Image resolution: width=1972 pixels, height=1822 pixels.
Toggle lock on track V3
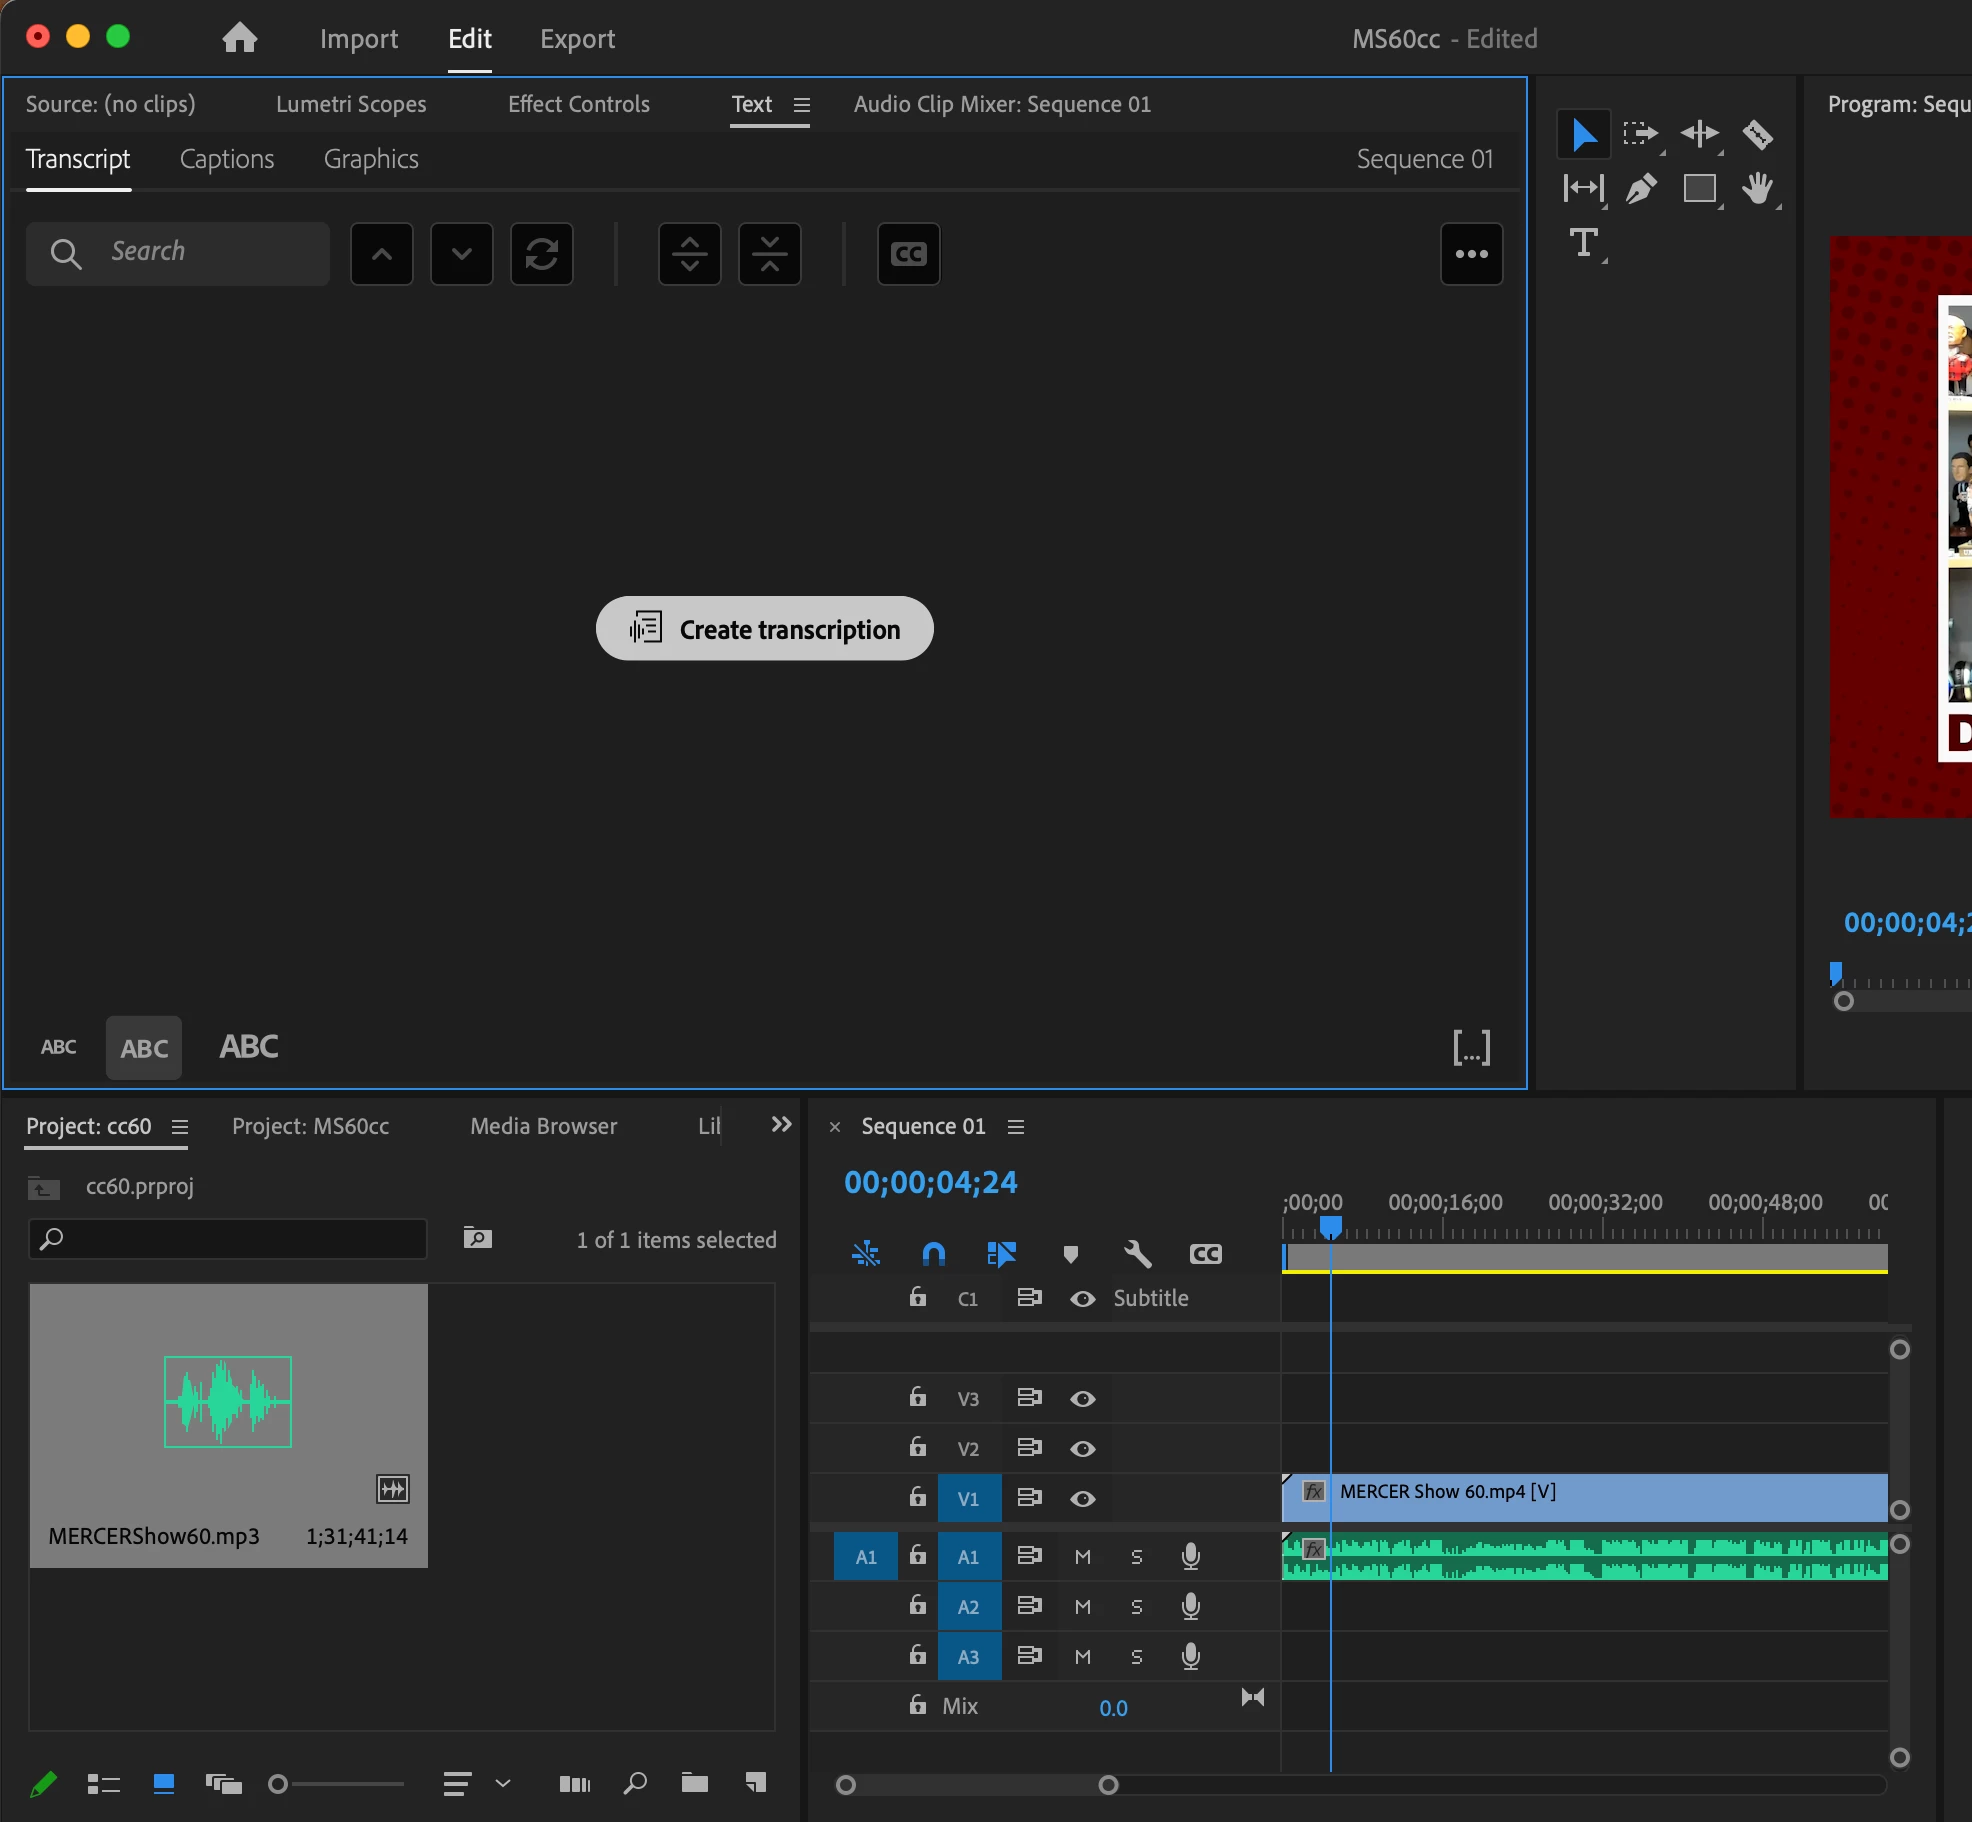pyautogui.click(x=917, y=1397)
